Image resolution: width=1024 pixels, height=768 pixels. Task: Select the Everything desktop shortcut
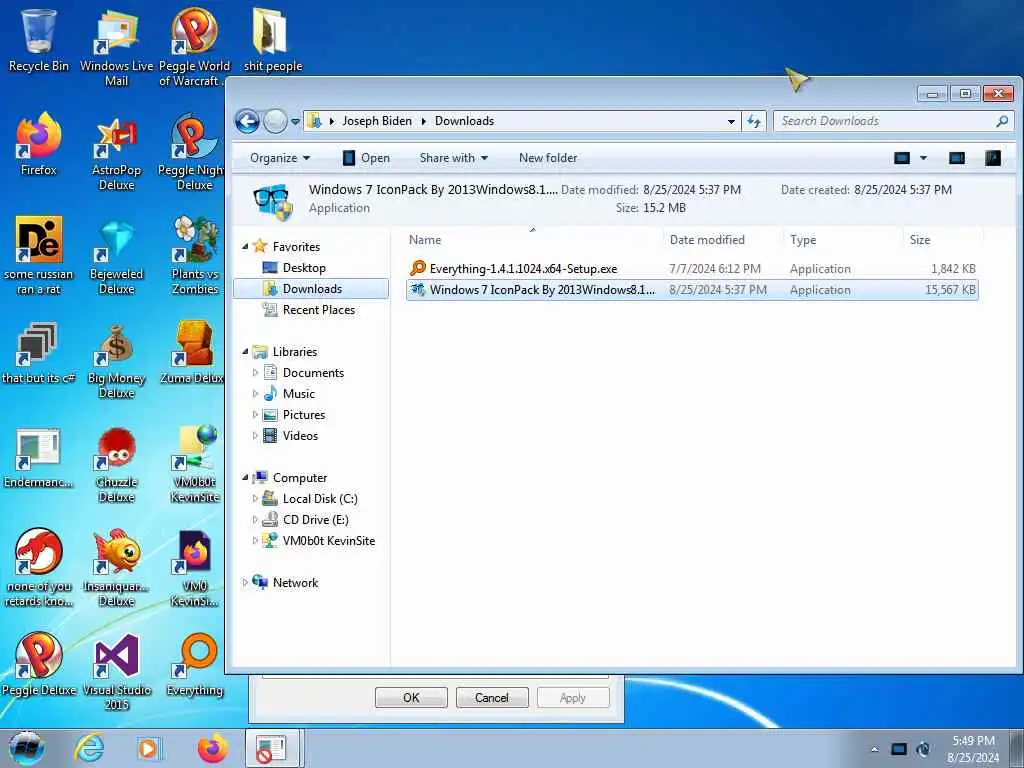(x=194, y=665)
